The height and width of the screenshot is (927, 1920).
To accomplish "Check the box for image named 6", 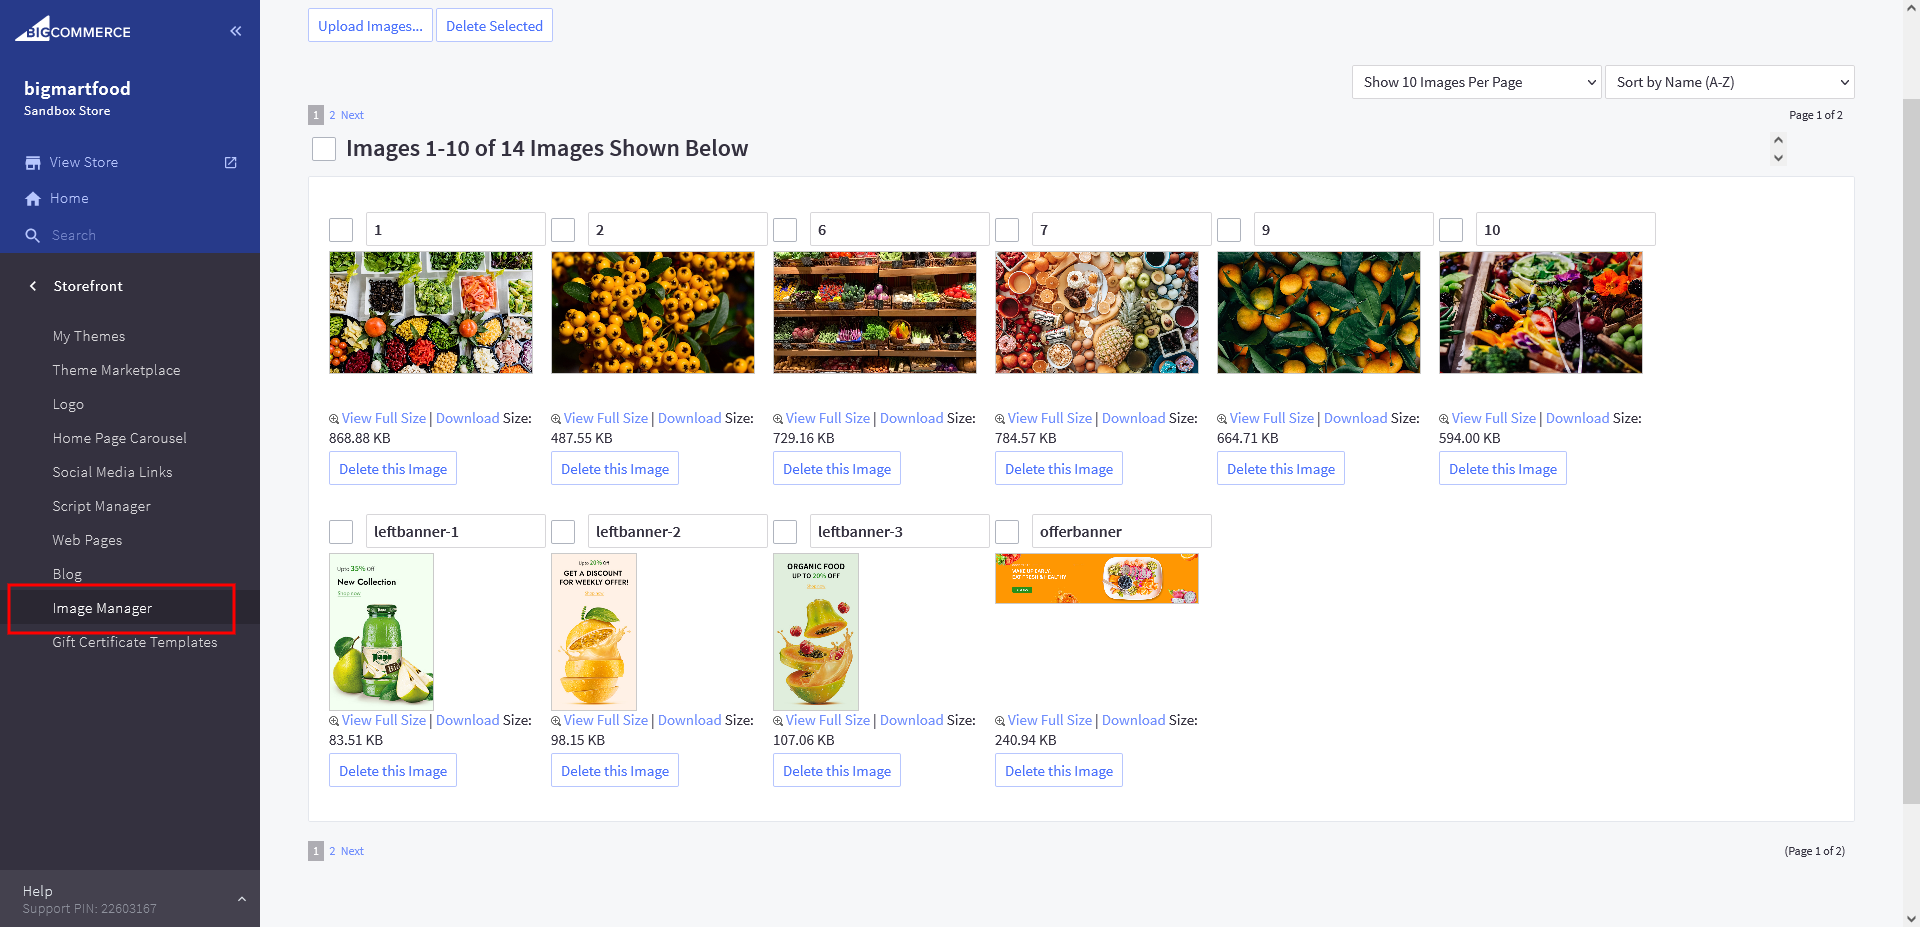I will [x=785, y=230].
